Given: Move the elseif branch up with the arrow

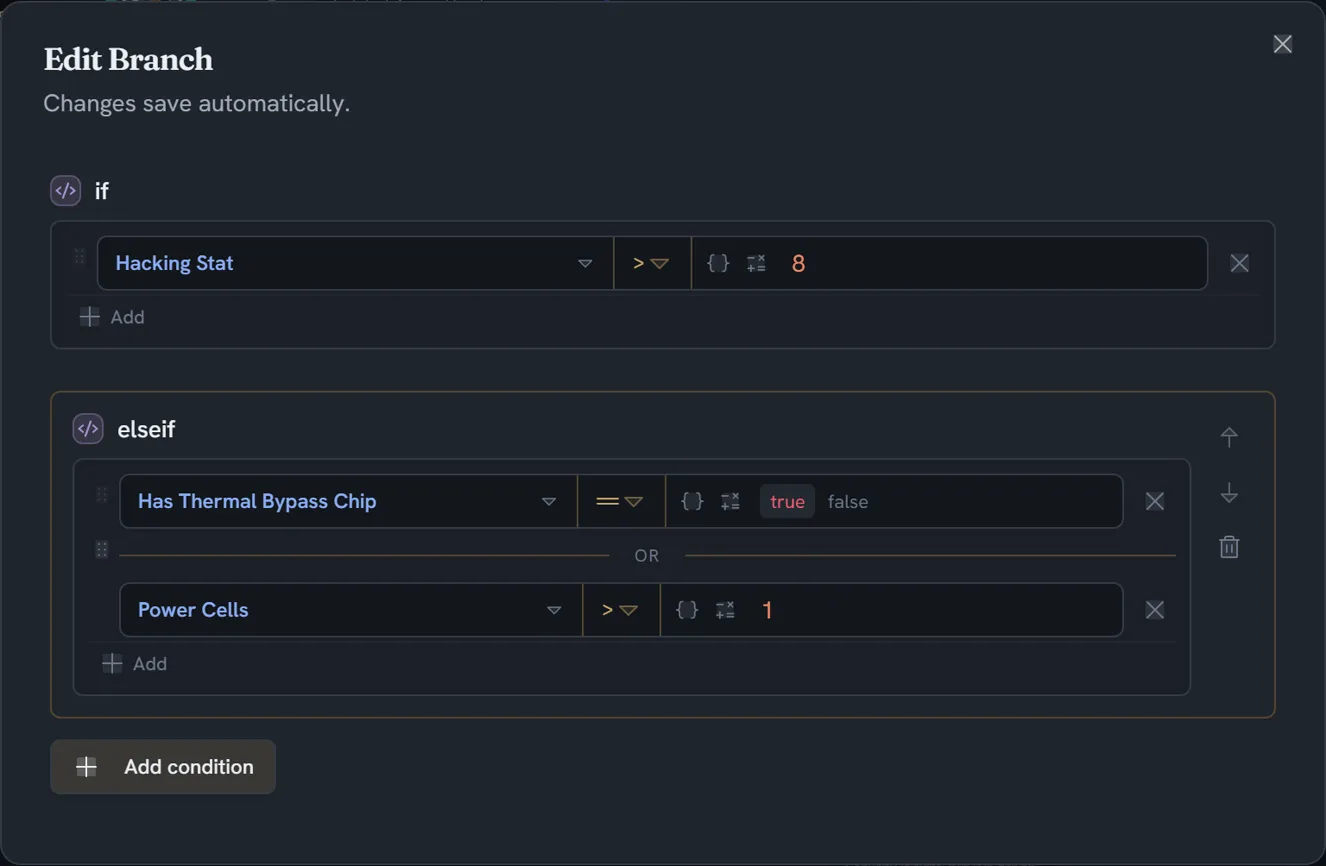Looking at the screenshot, I should click(1229, 436).
